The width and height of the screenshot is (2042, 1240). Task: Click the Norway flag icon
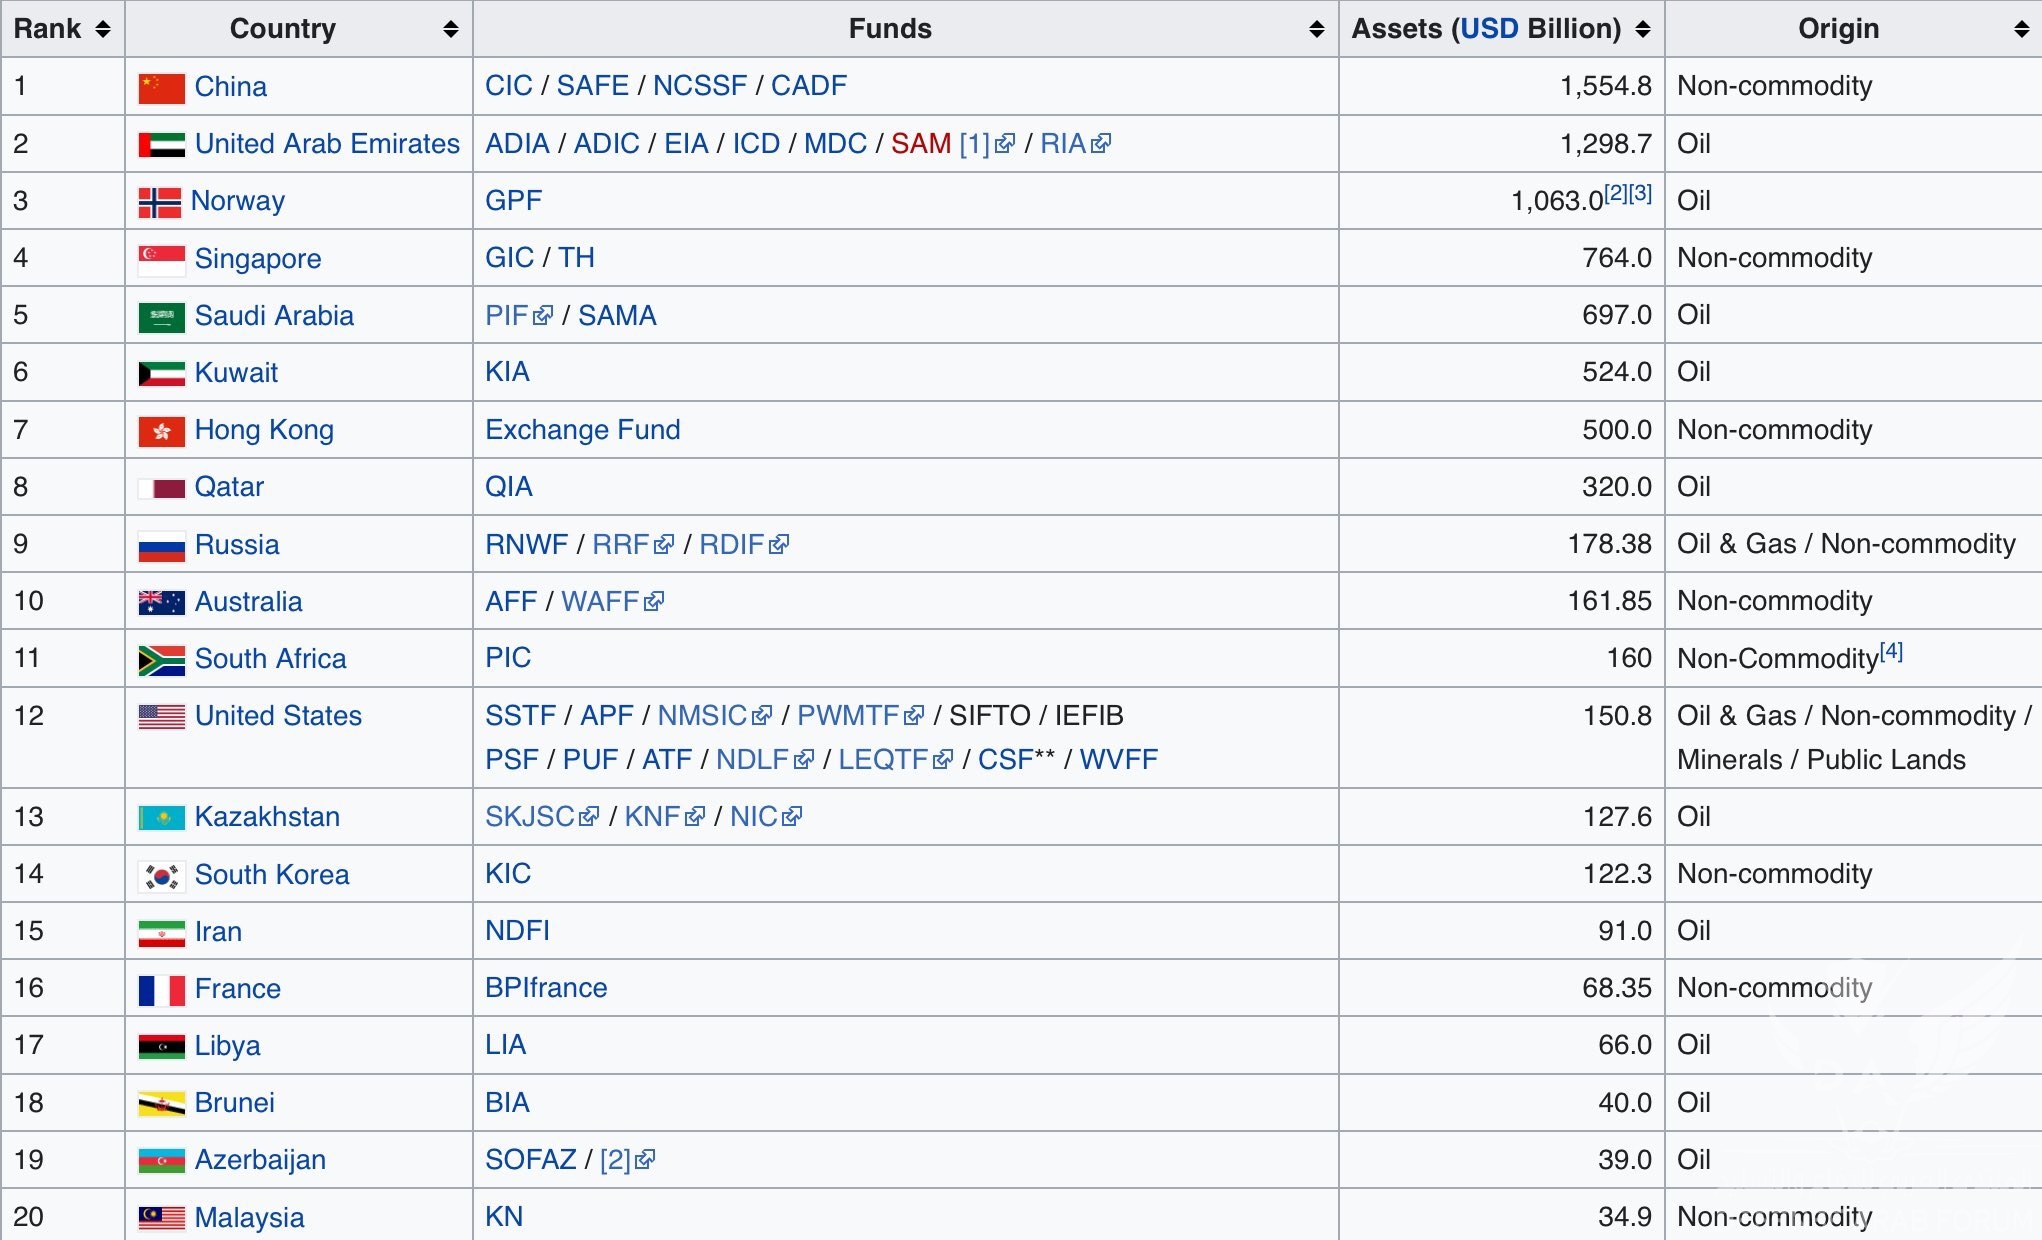coord(159,202)
